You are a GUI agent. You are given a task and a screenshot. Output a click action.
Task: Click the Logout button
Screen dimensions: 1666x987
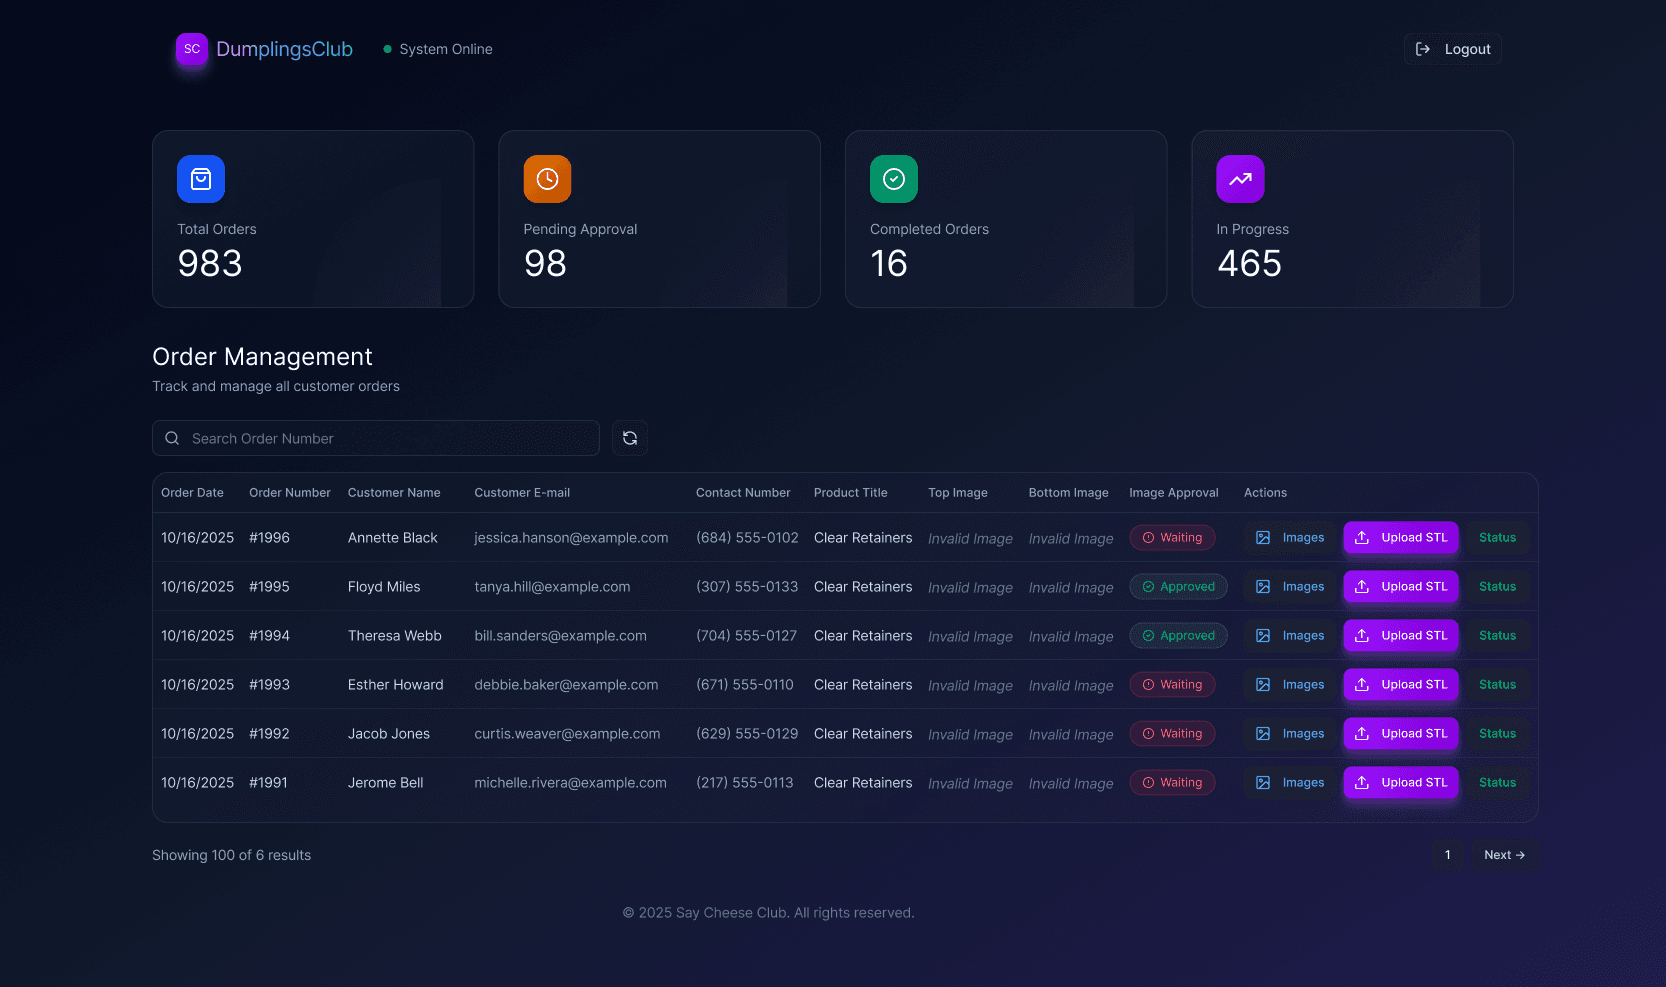(x=1452, y=48)
